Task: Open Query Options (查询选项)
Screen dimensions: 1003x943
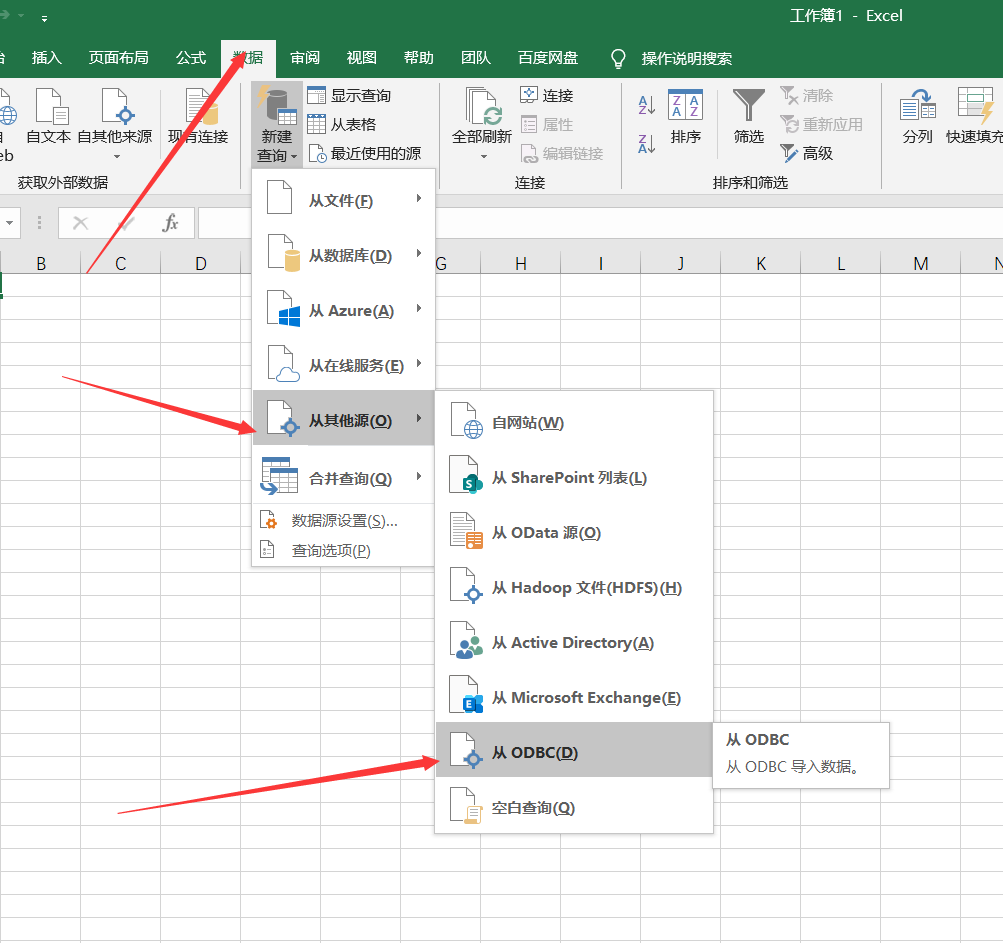Action: point(344,550)
